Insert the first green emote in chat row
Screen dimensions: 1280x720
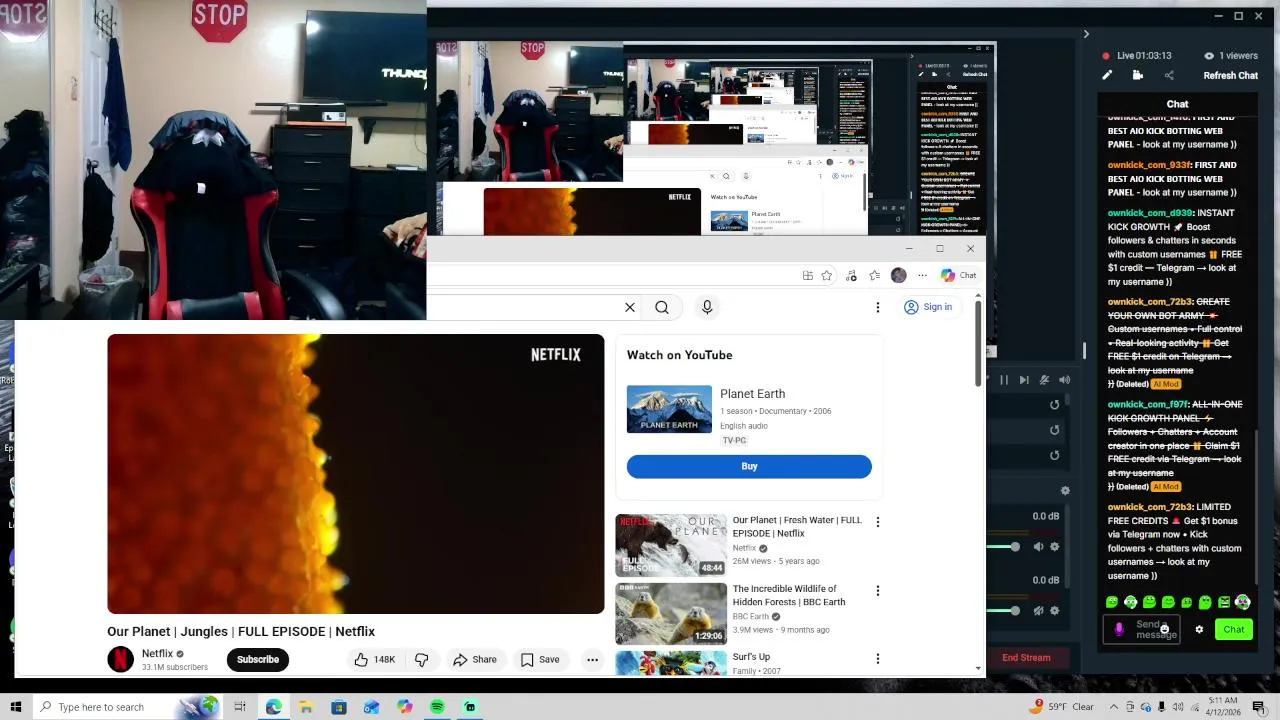pyautogui.click(x=1112, y=602)
